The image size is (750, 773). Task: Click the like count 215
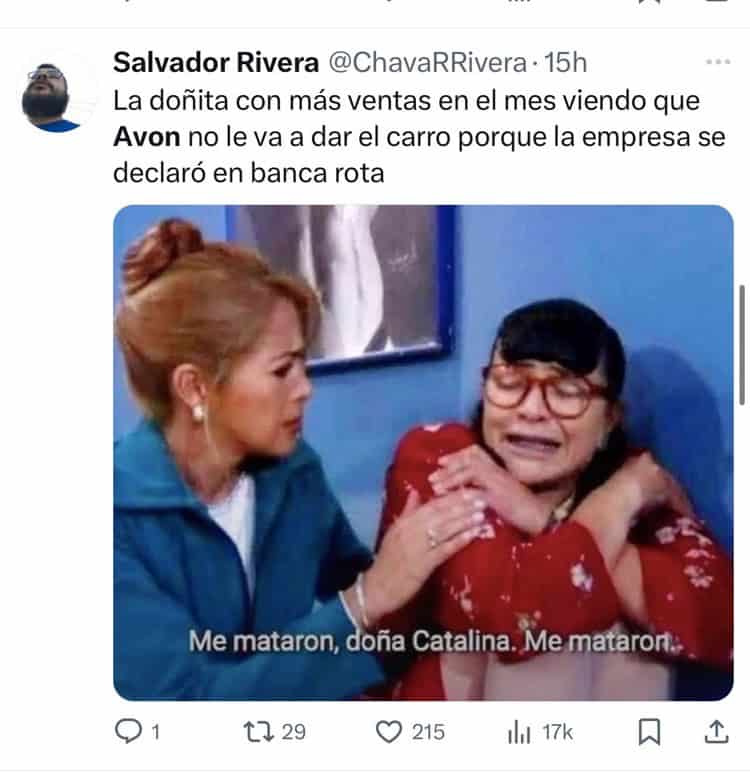point(428,732)
